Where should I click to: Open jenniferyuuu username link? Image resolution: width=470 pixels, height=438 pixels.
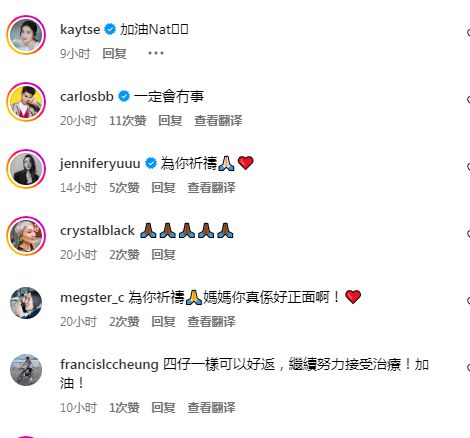coord(100,164)
